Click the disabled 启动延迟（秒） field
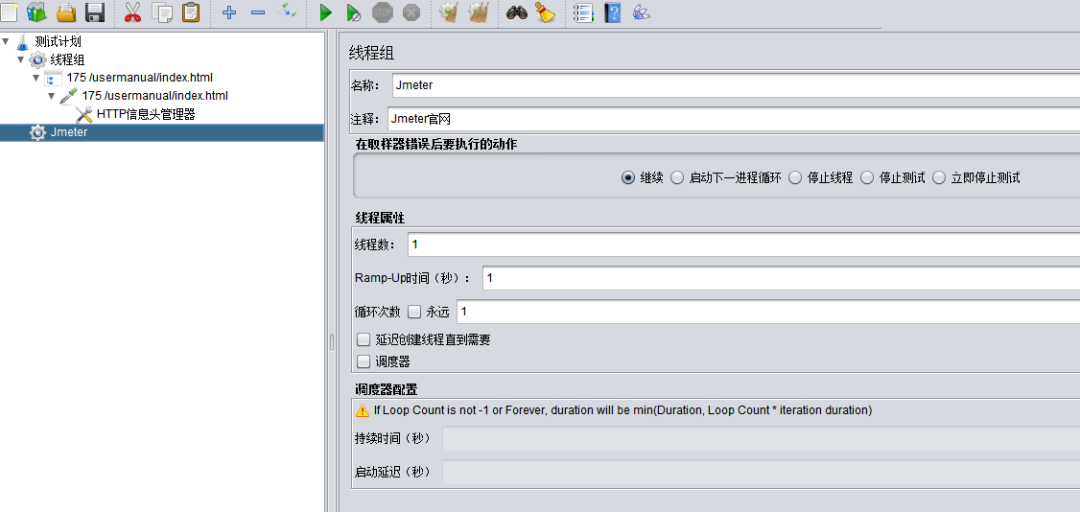Viewport: 1080px width, 512px height. tap(761, 472)
